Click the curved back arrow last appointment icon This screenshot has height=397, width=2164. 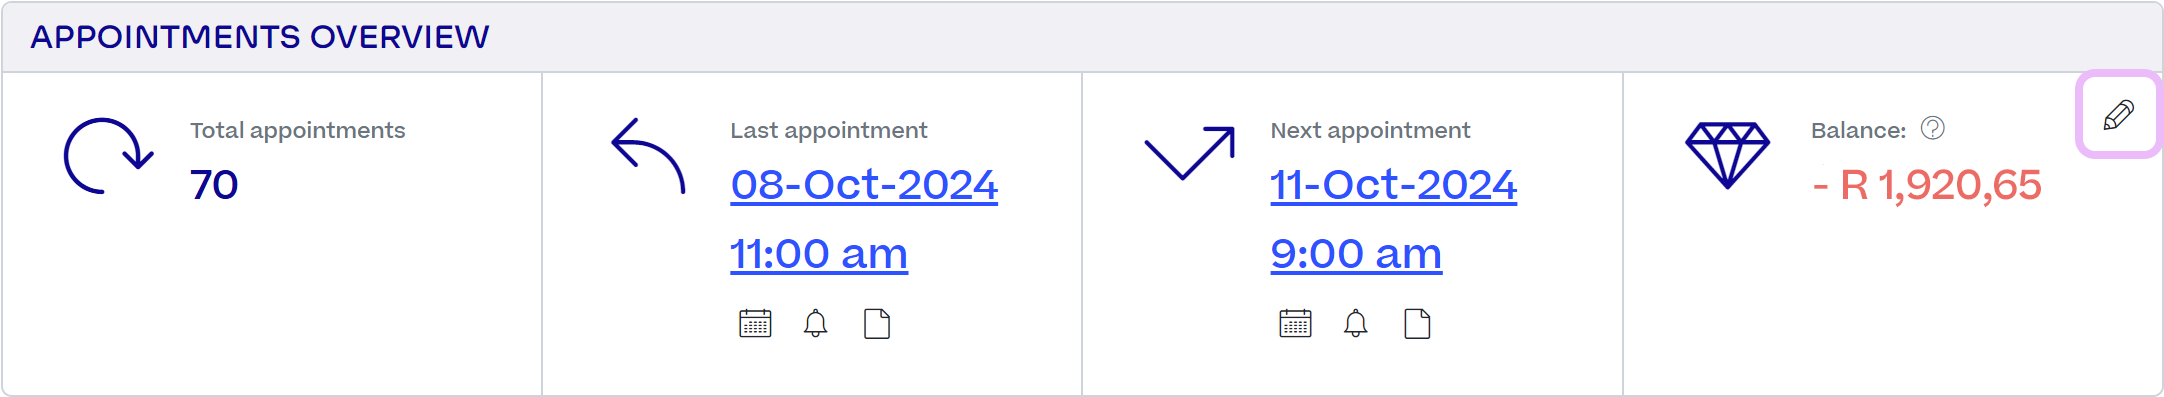click(648, 155)
